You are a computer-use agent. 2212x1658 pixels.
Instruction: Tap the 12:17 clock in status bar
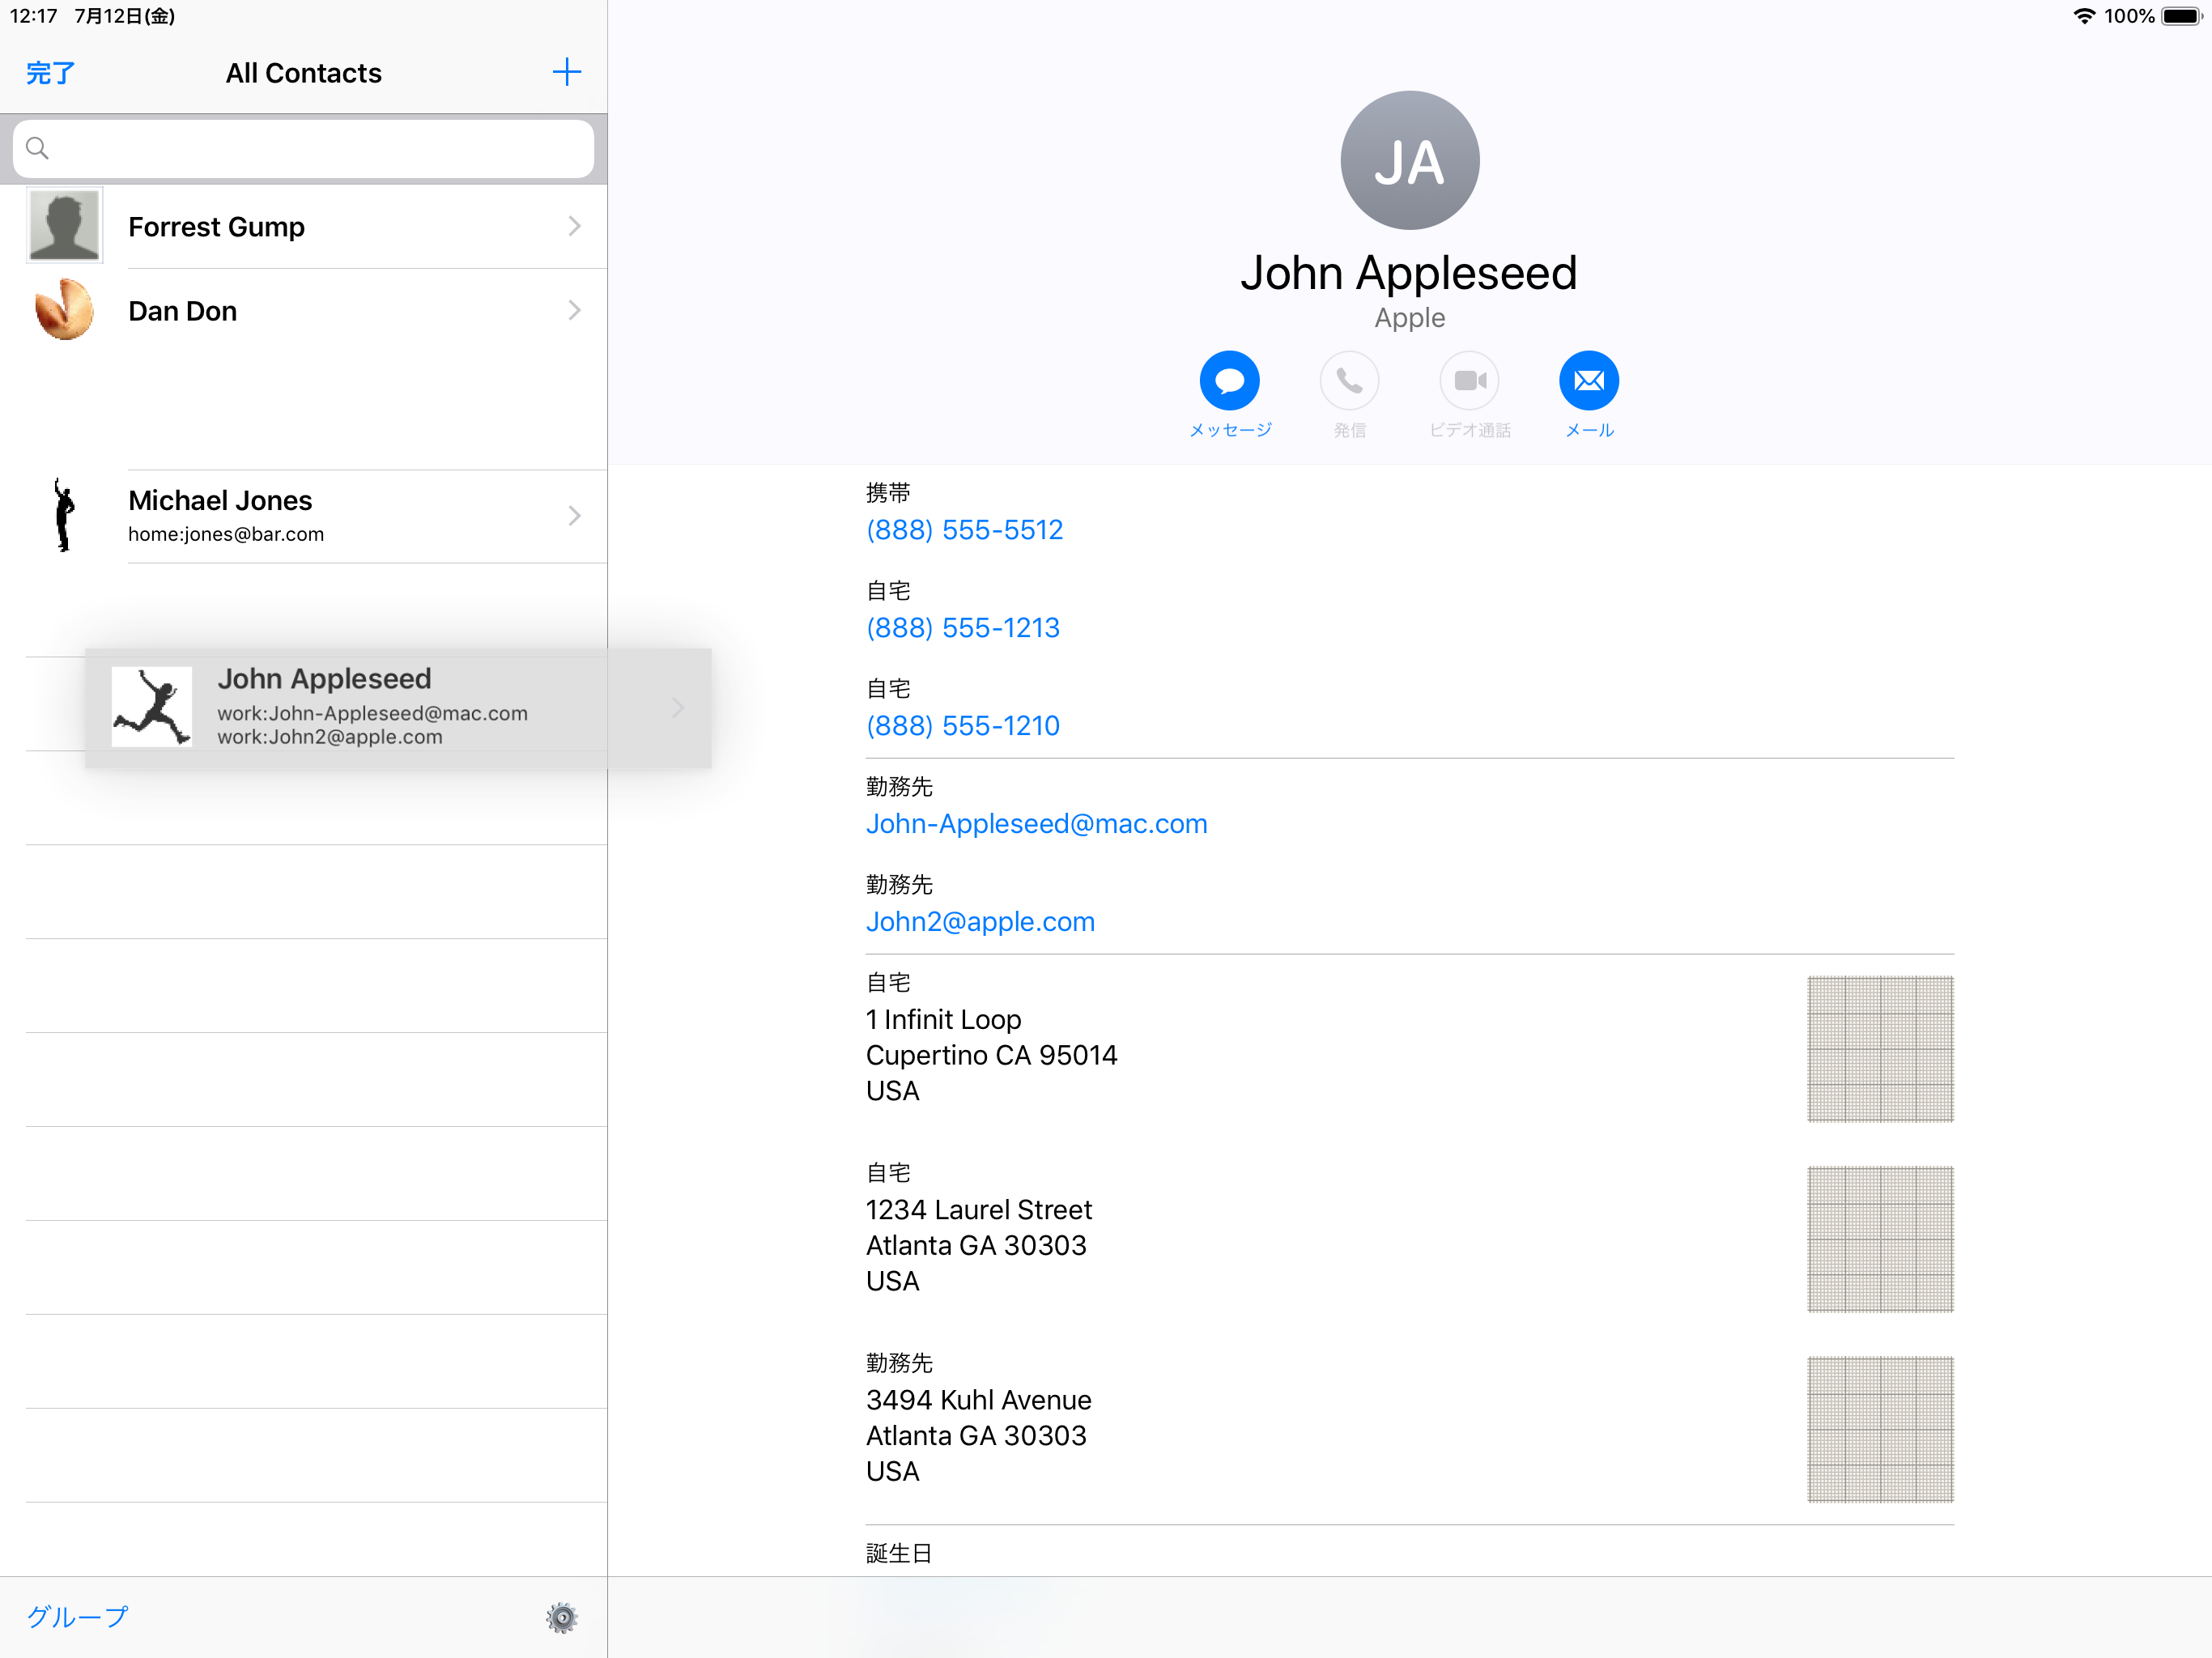point(34,16)
